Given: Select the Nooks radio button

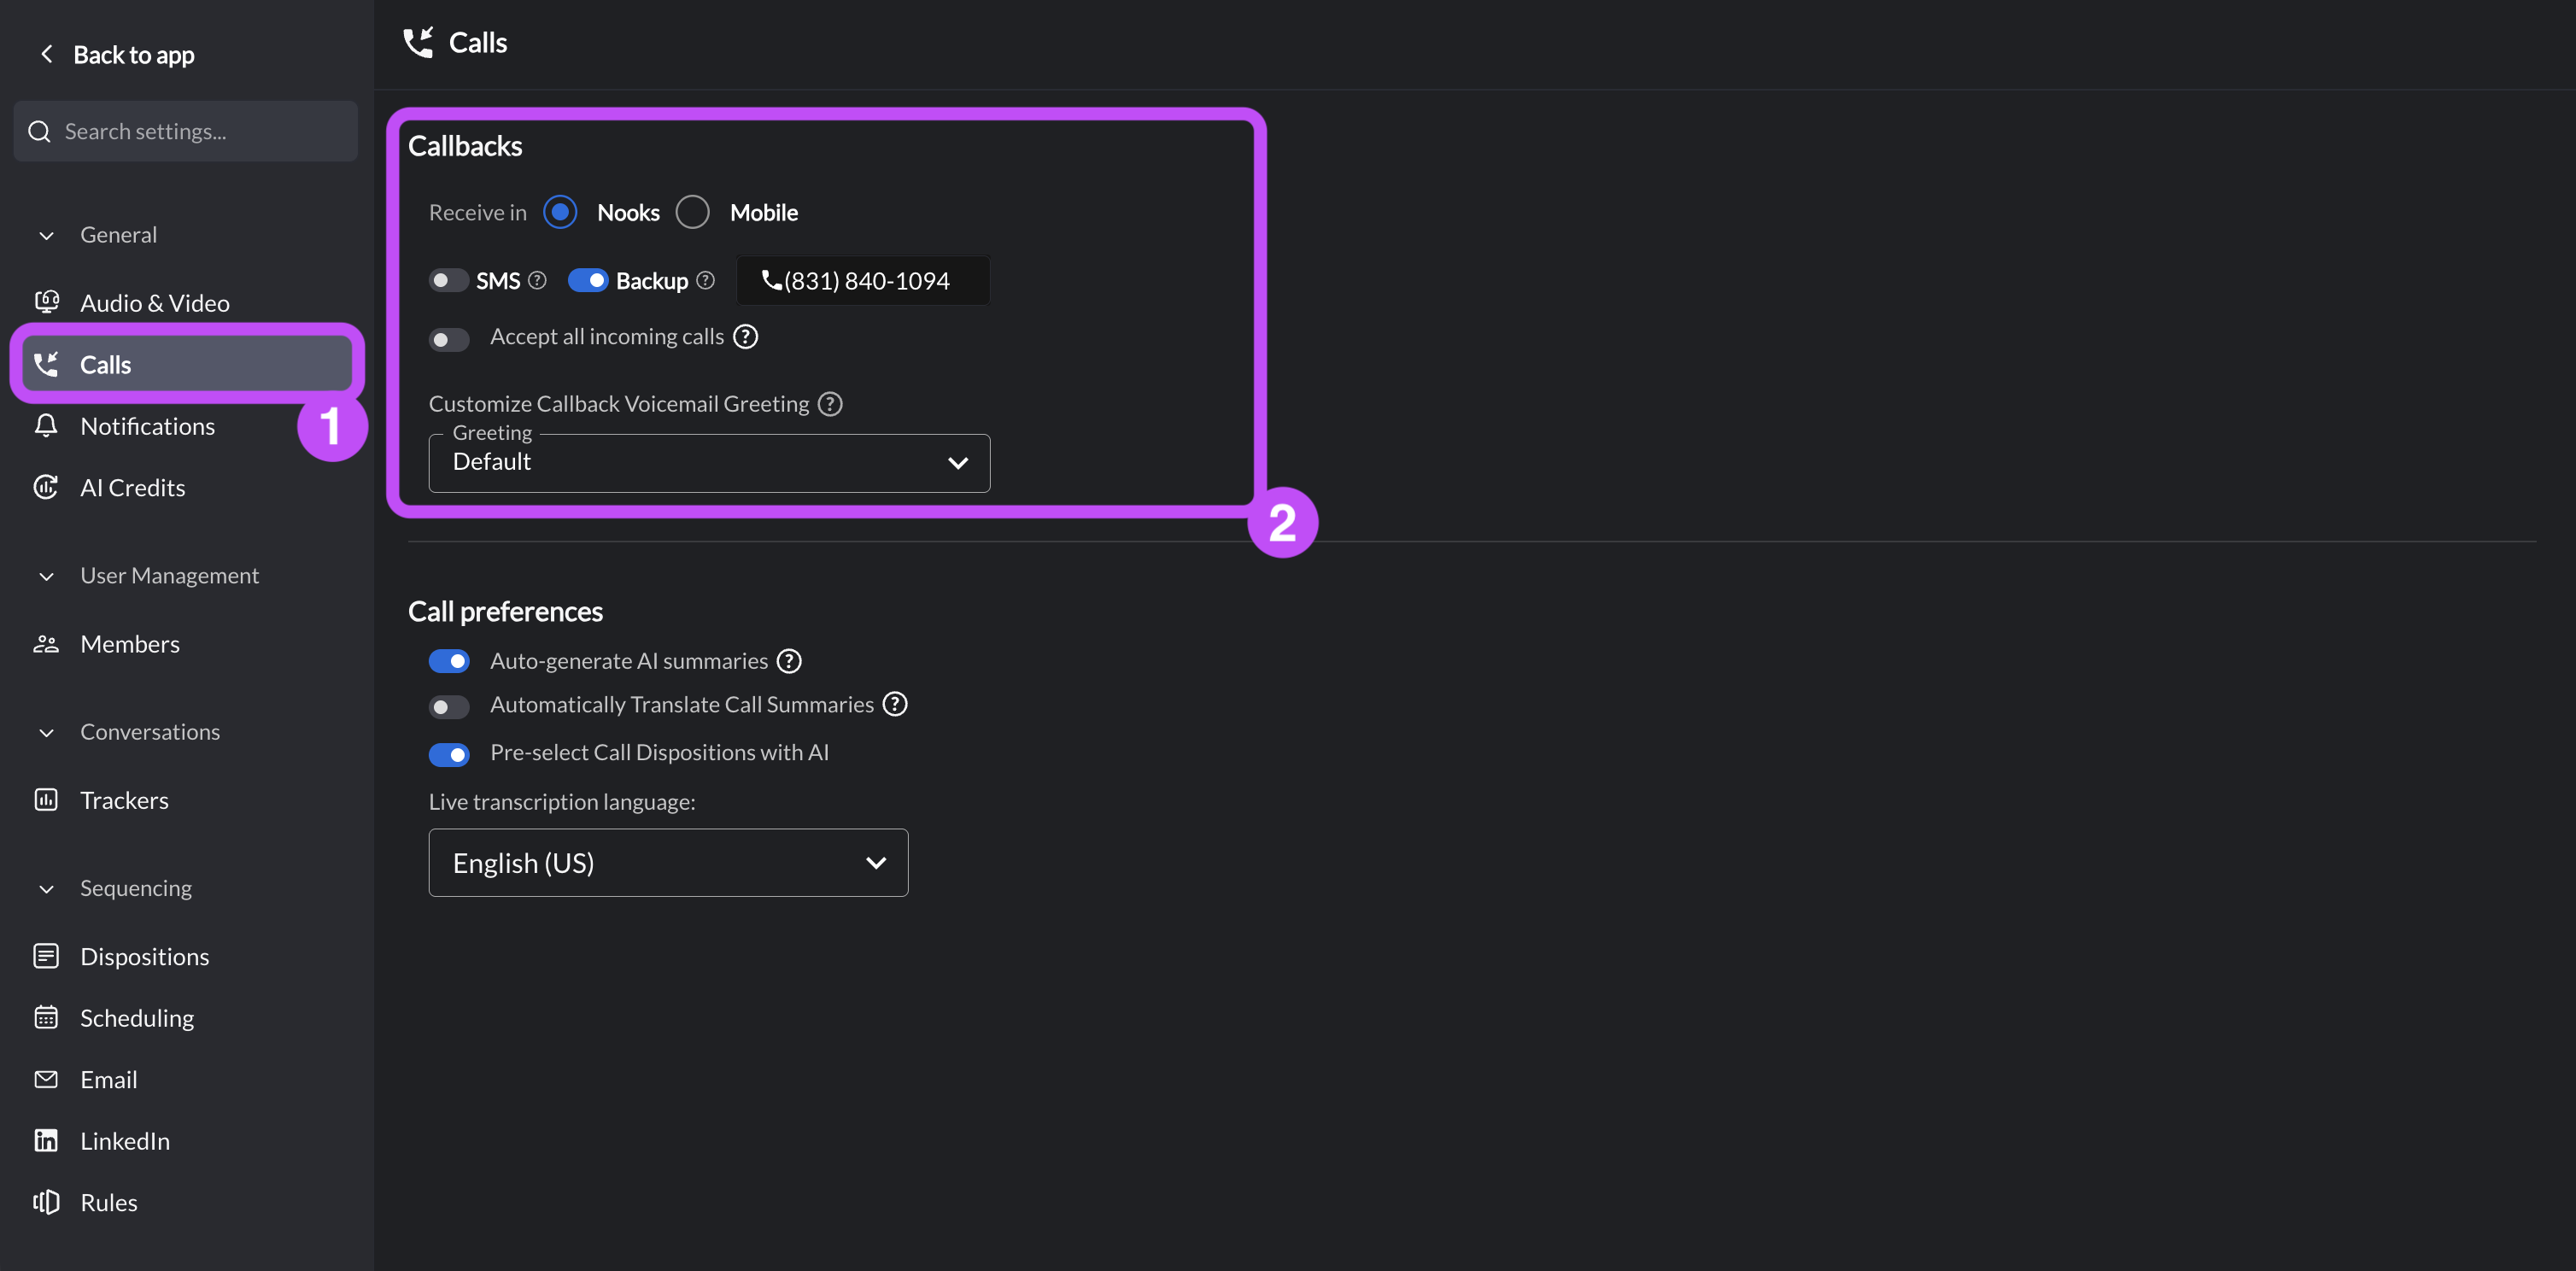Looking at the screenshot, I should click(560, 212).
